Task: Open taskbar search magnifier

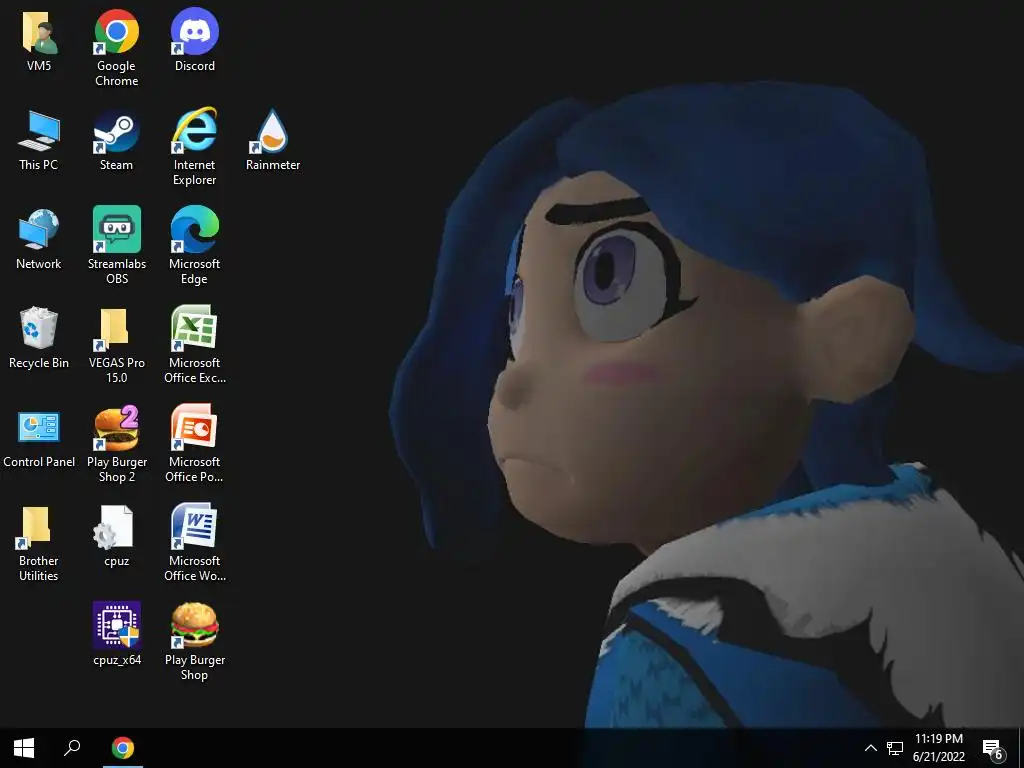Action: 72,748
